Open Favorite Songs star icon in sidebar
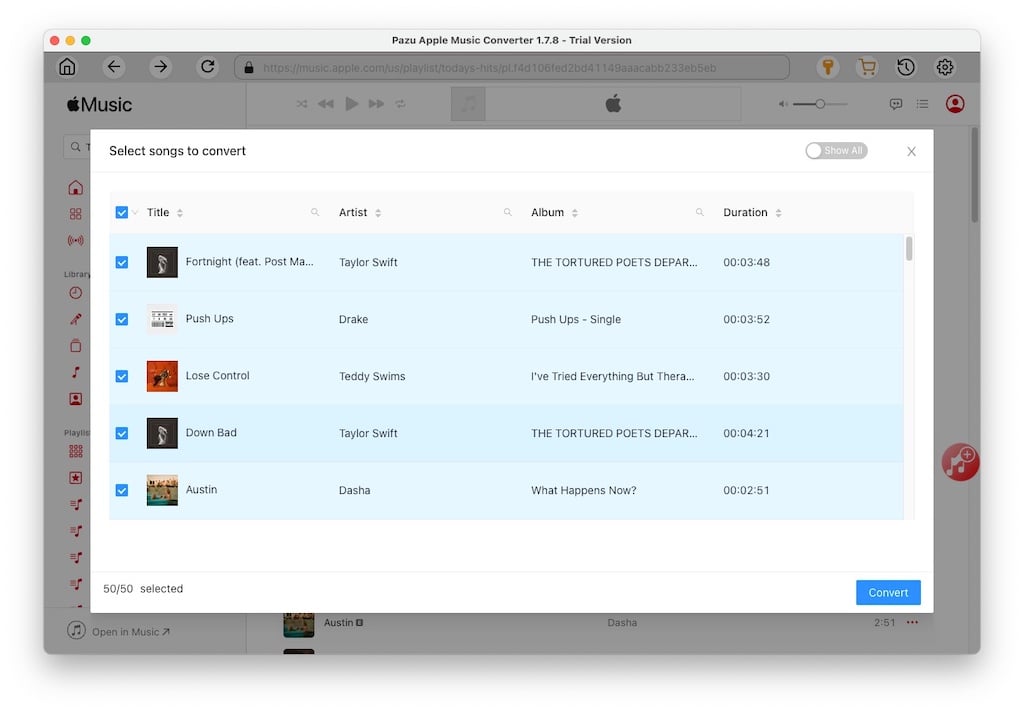Image resolution: width=1024 pixels, height=712 pixels. (x=76, y=477)
